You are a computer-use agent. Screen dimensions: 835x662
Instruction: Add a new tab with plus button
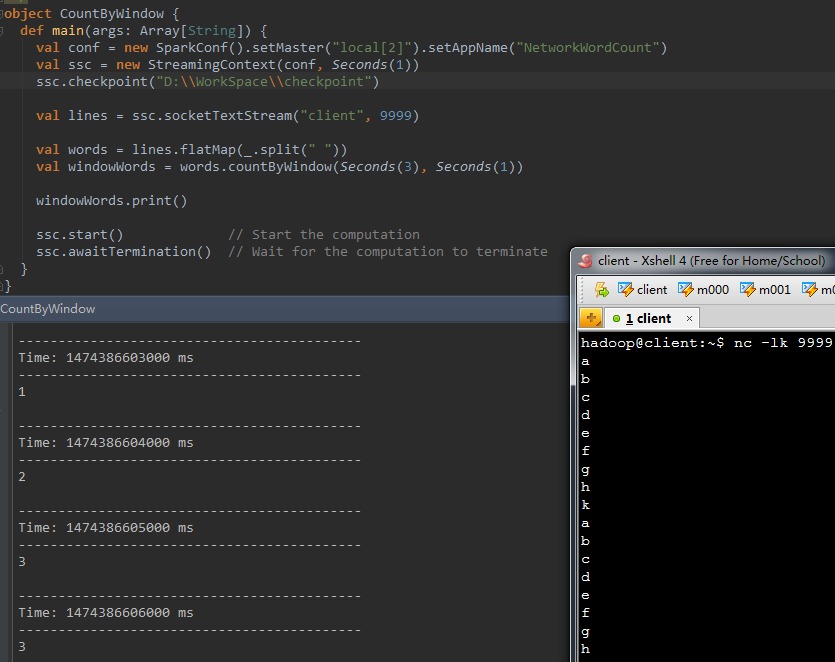[x=591, y=319]
